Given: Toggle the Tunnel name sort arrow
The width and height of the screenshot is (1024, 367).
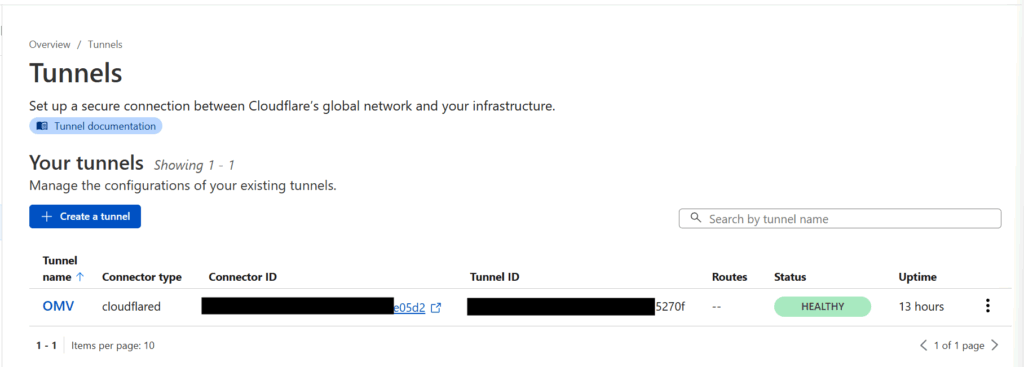Looking at the screenshot, I should tap(80, 277).
